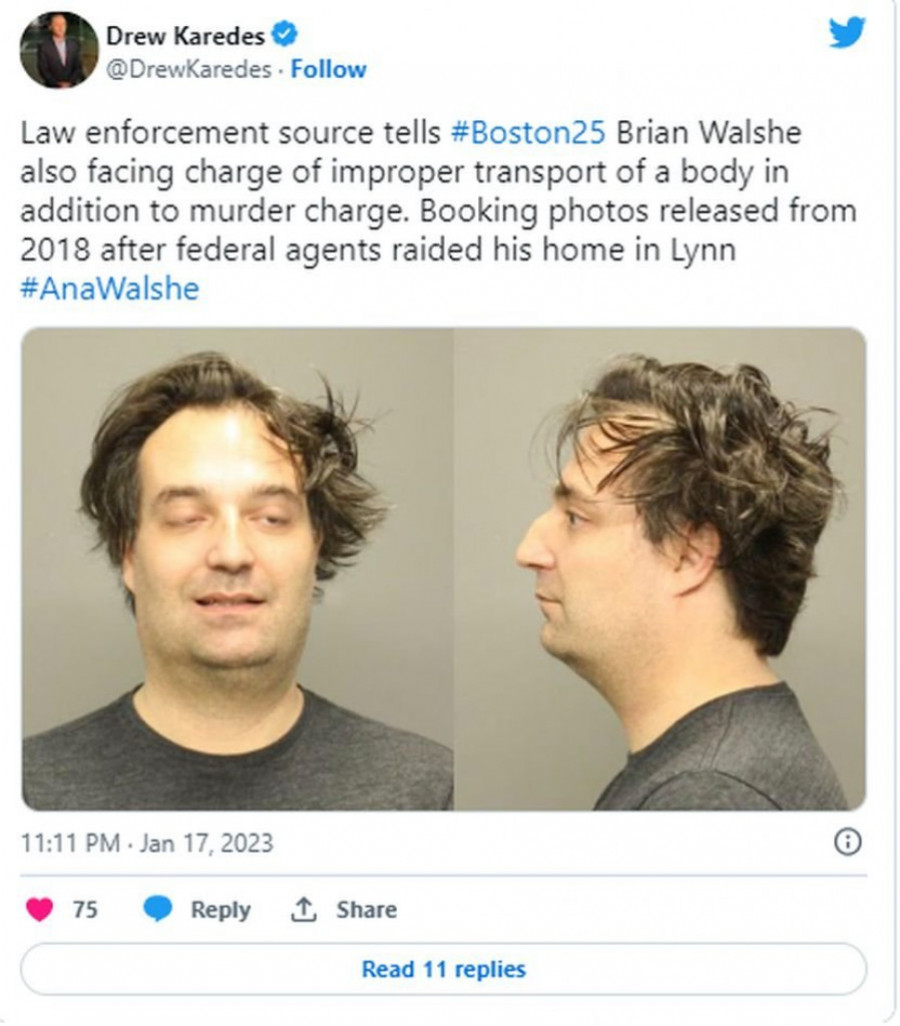Click the share upload arrow icon
The image size is (900, 1026).
pos(303,909)
